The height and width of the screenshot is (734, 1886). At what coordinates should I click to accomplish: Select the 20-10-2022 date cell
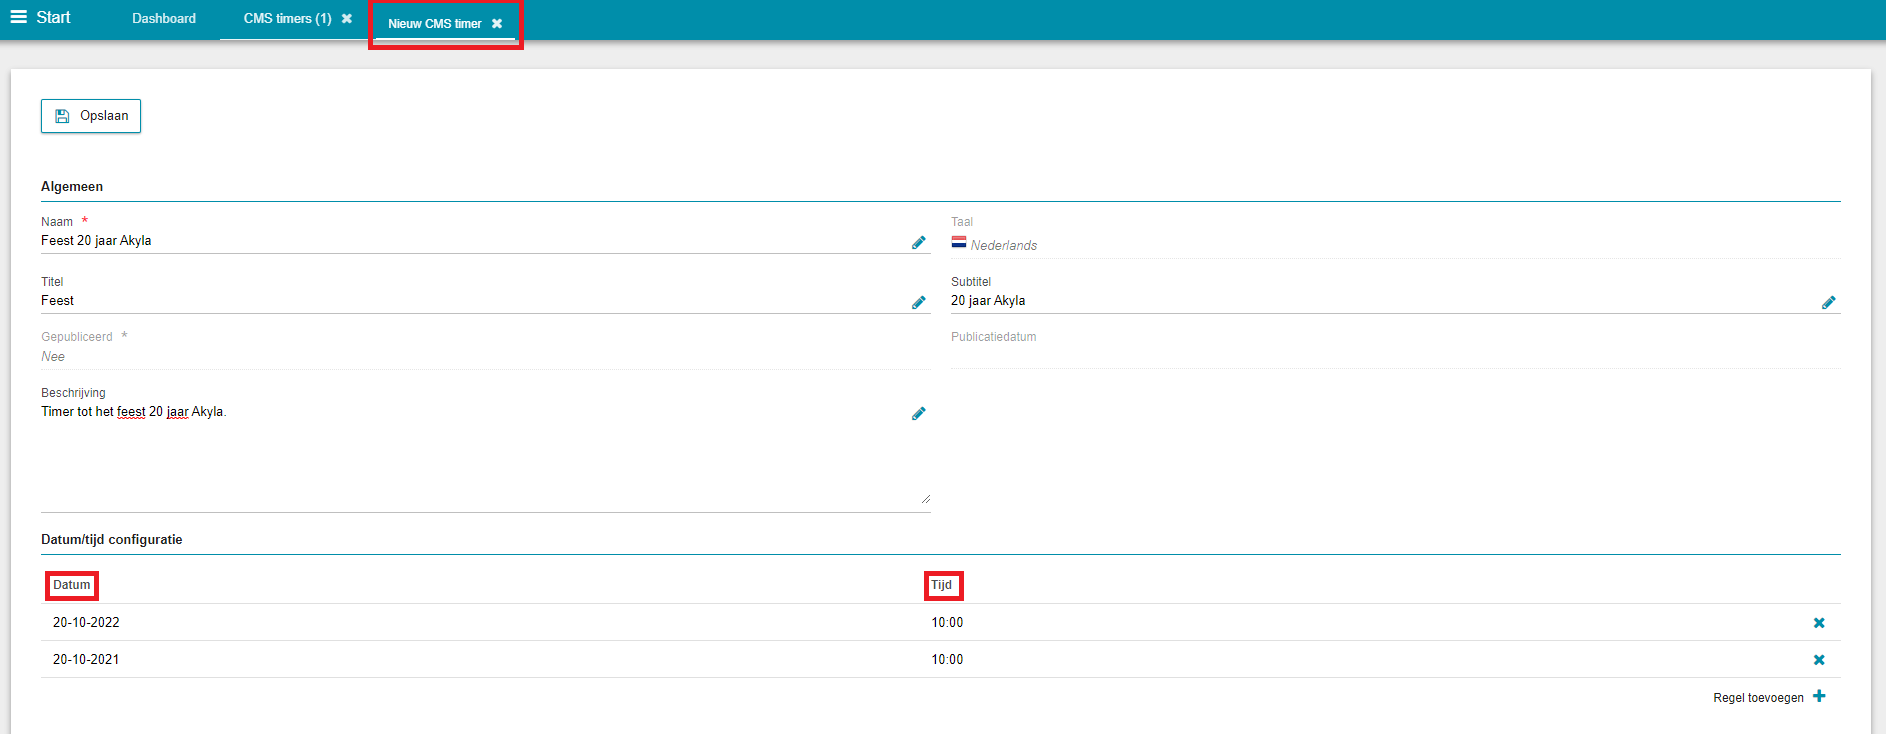pos(86,622)
